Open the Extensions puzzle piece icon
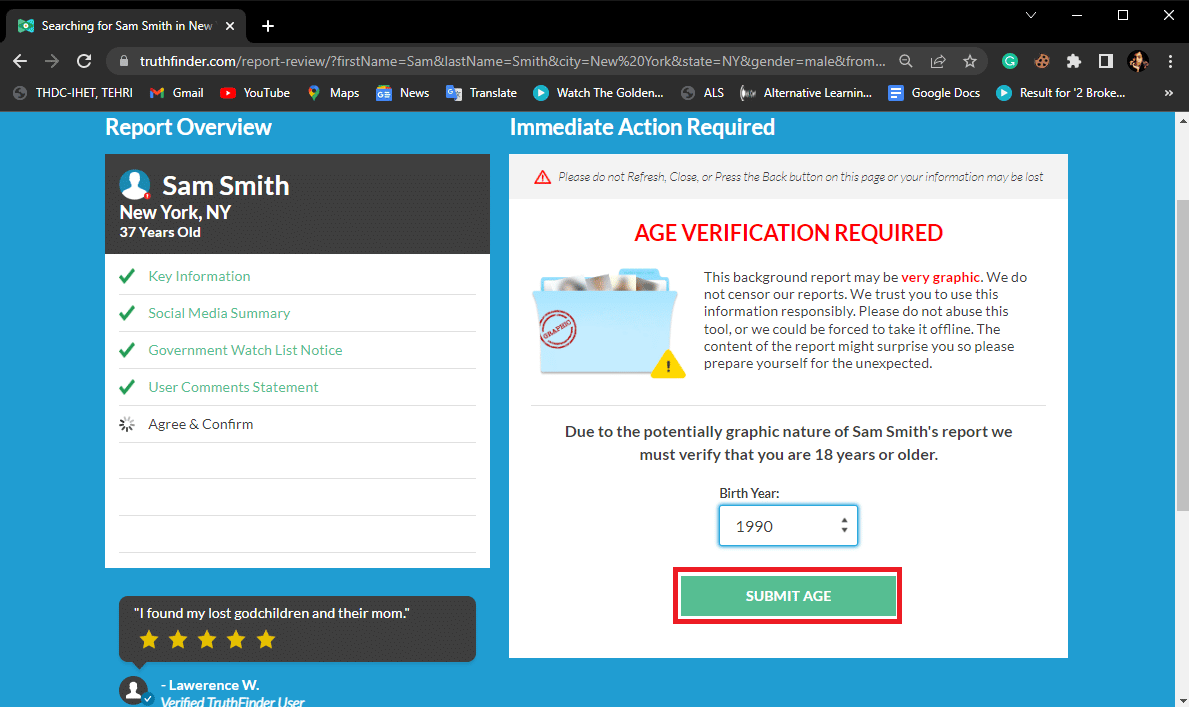Screen dimensions: 1189x707 coord(1074,61)
